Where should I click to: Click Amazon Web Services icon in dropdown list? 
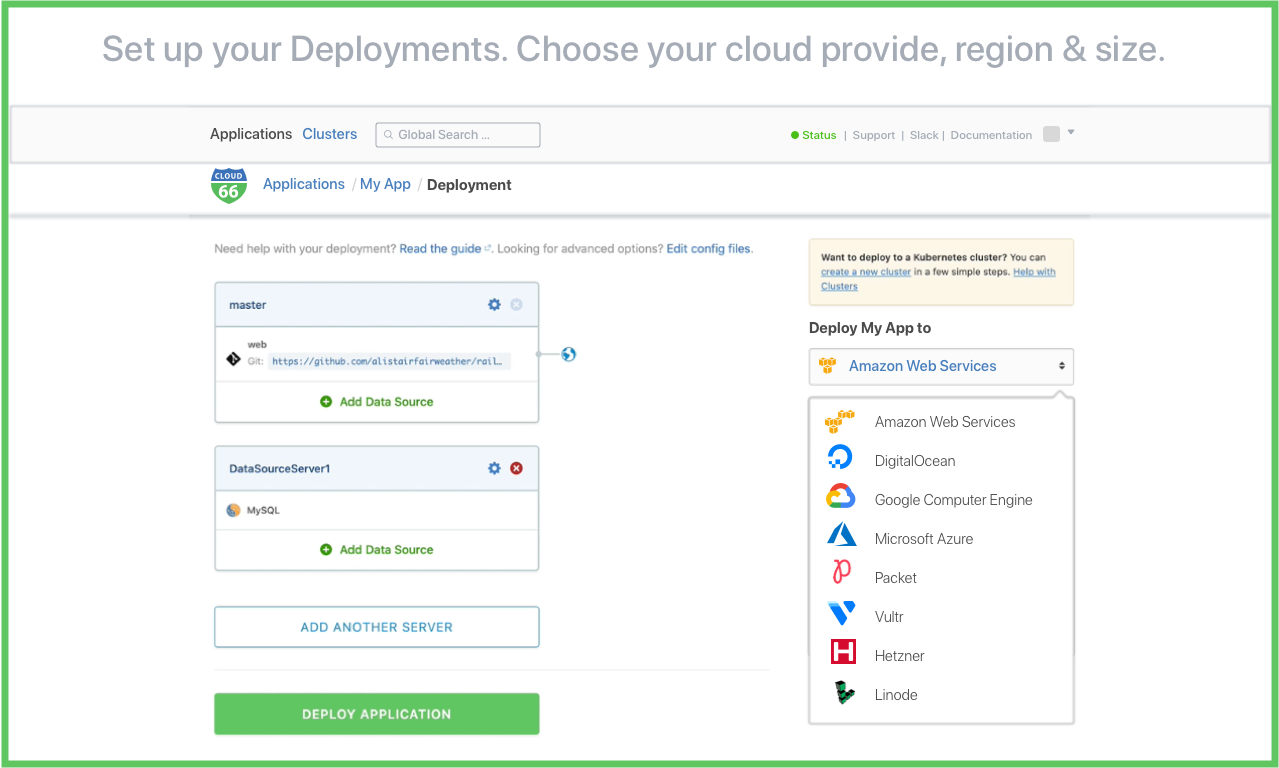(x=840, y=421)
